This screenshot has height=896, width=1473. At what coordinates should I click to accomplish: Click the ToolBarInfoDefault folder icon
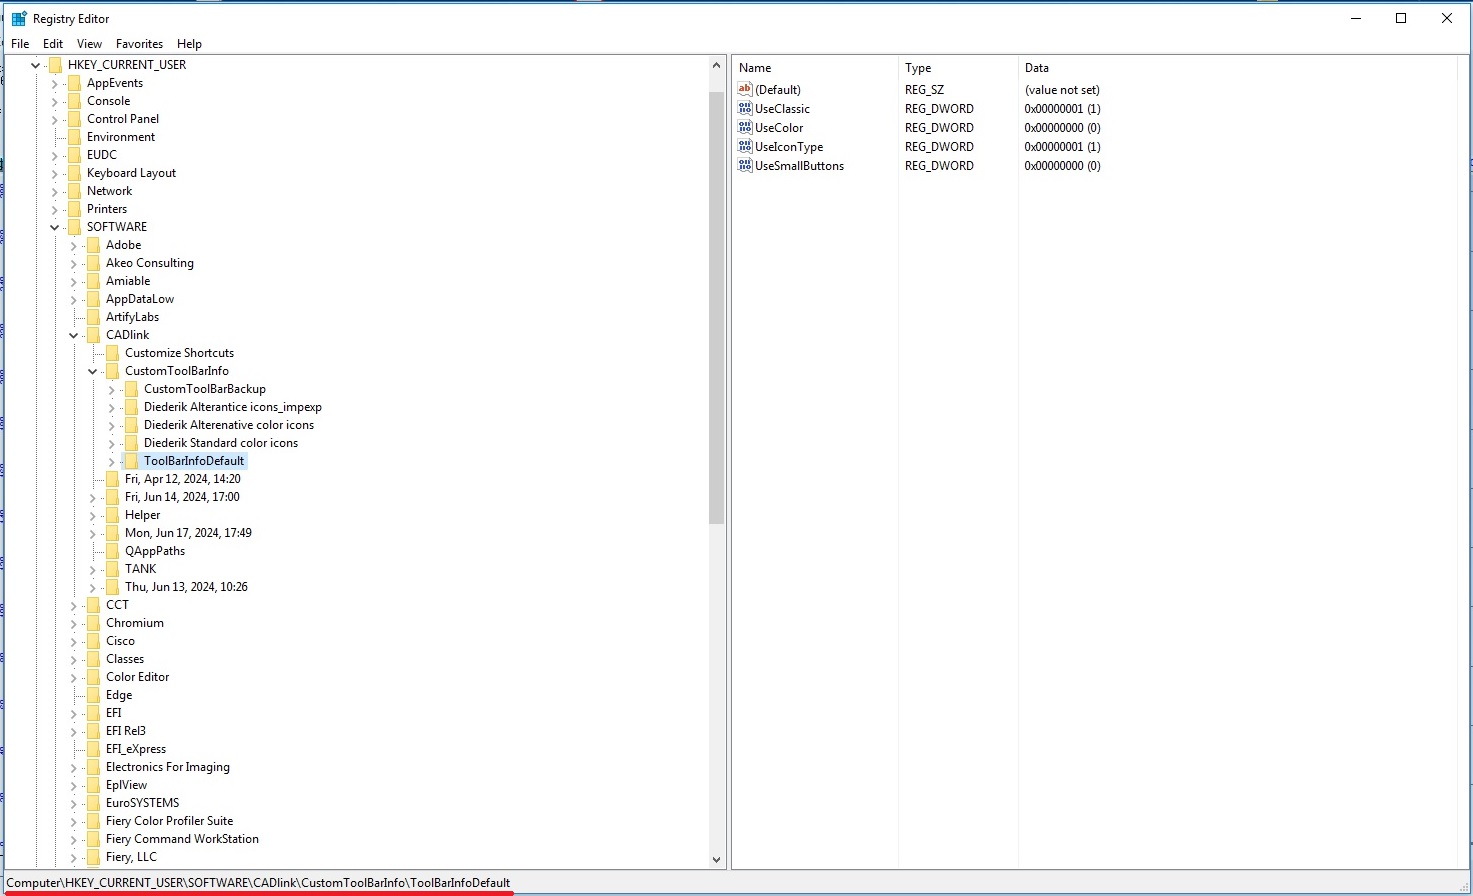pyautogui.click(x=131, y=461)
